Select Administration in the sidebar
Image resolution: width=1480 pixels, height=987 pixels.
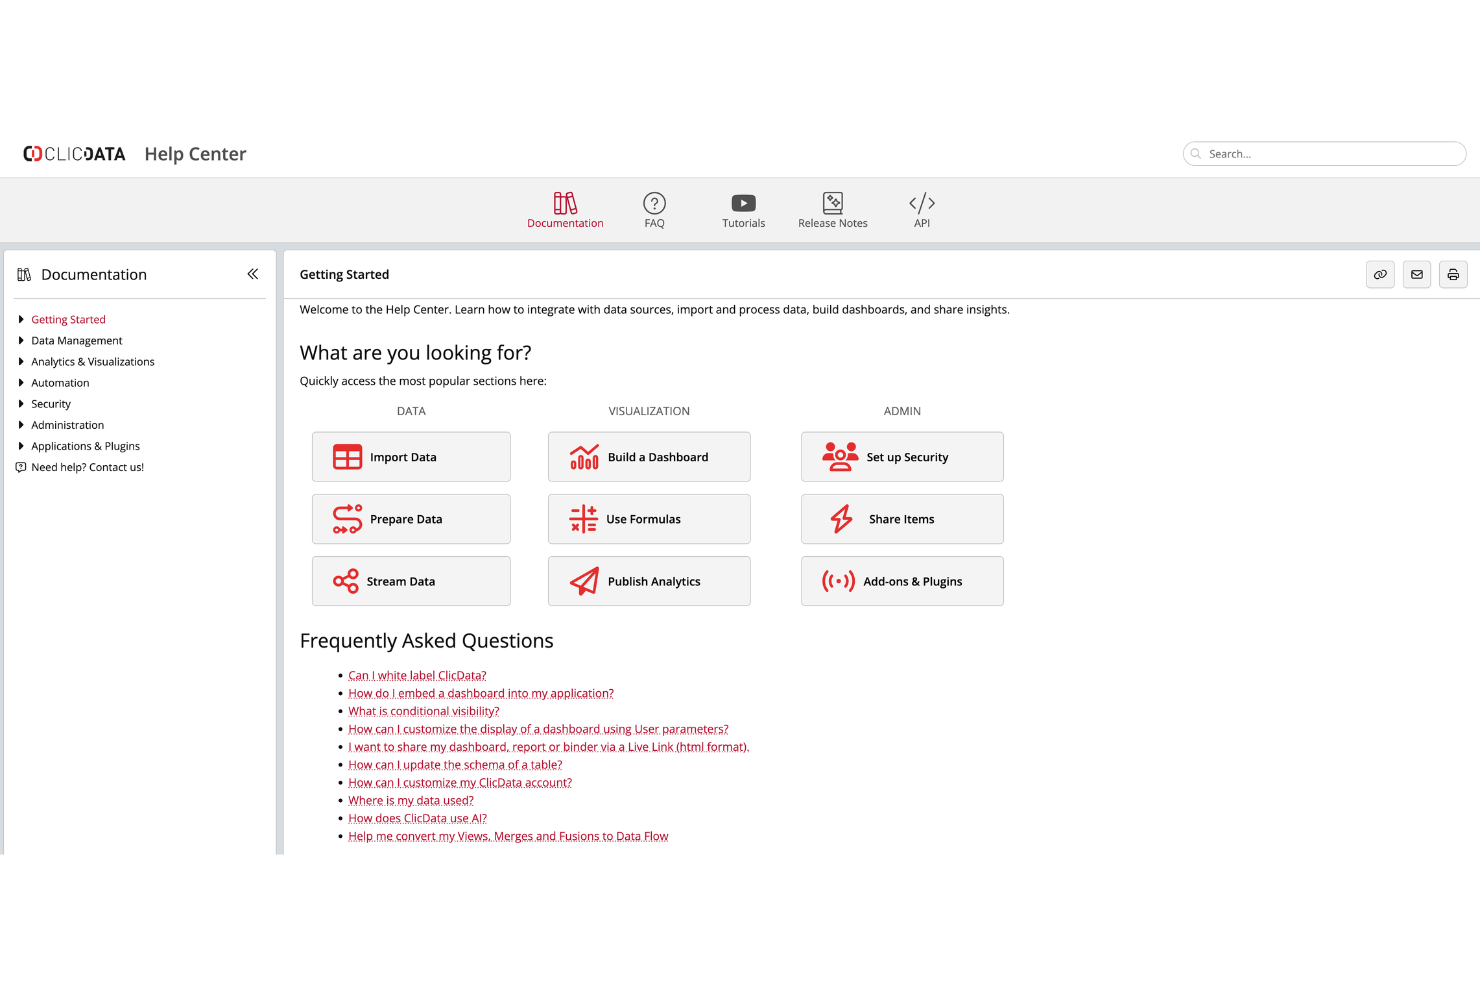[67, 425]
